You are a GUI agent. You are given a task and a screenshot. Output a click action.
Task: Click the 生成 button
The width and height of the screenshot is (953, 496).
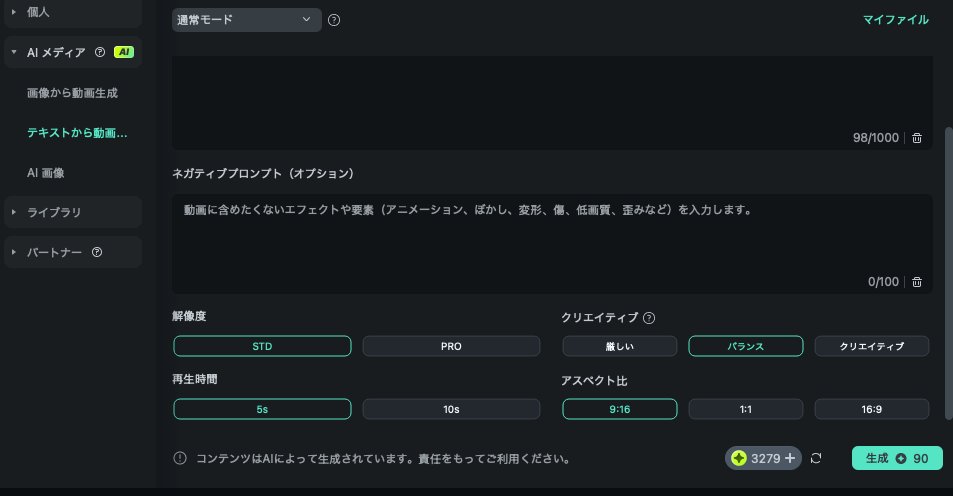pyautogui.click(x=897, y=458)
